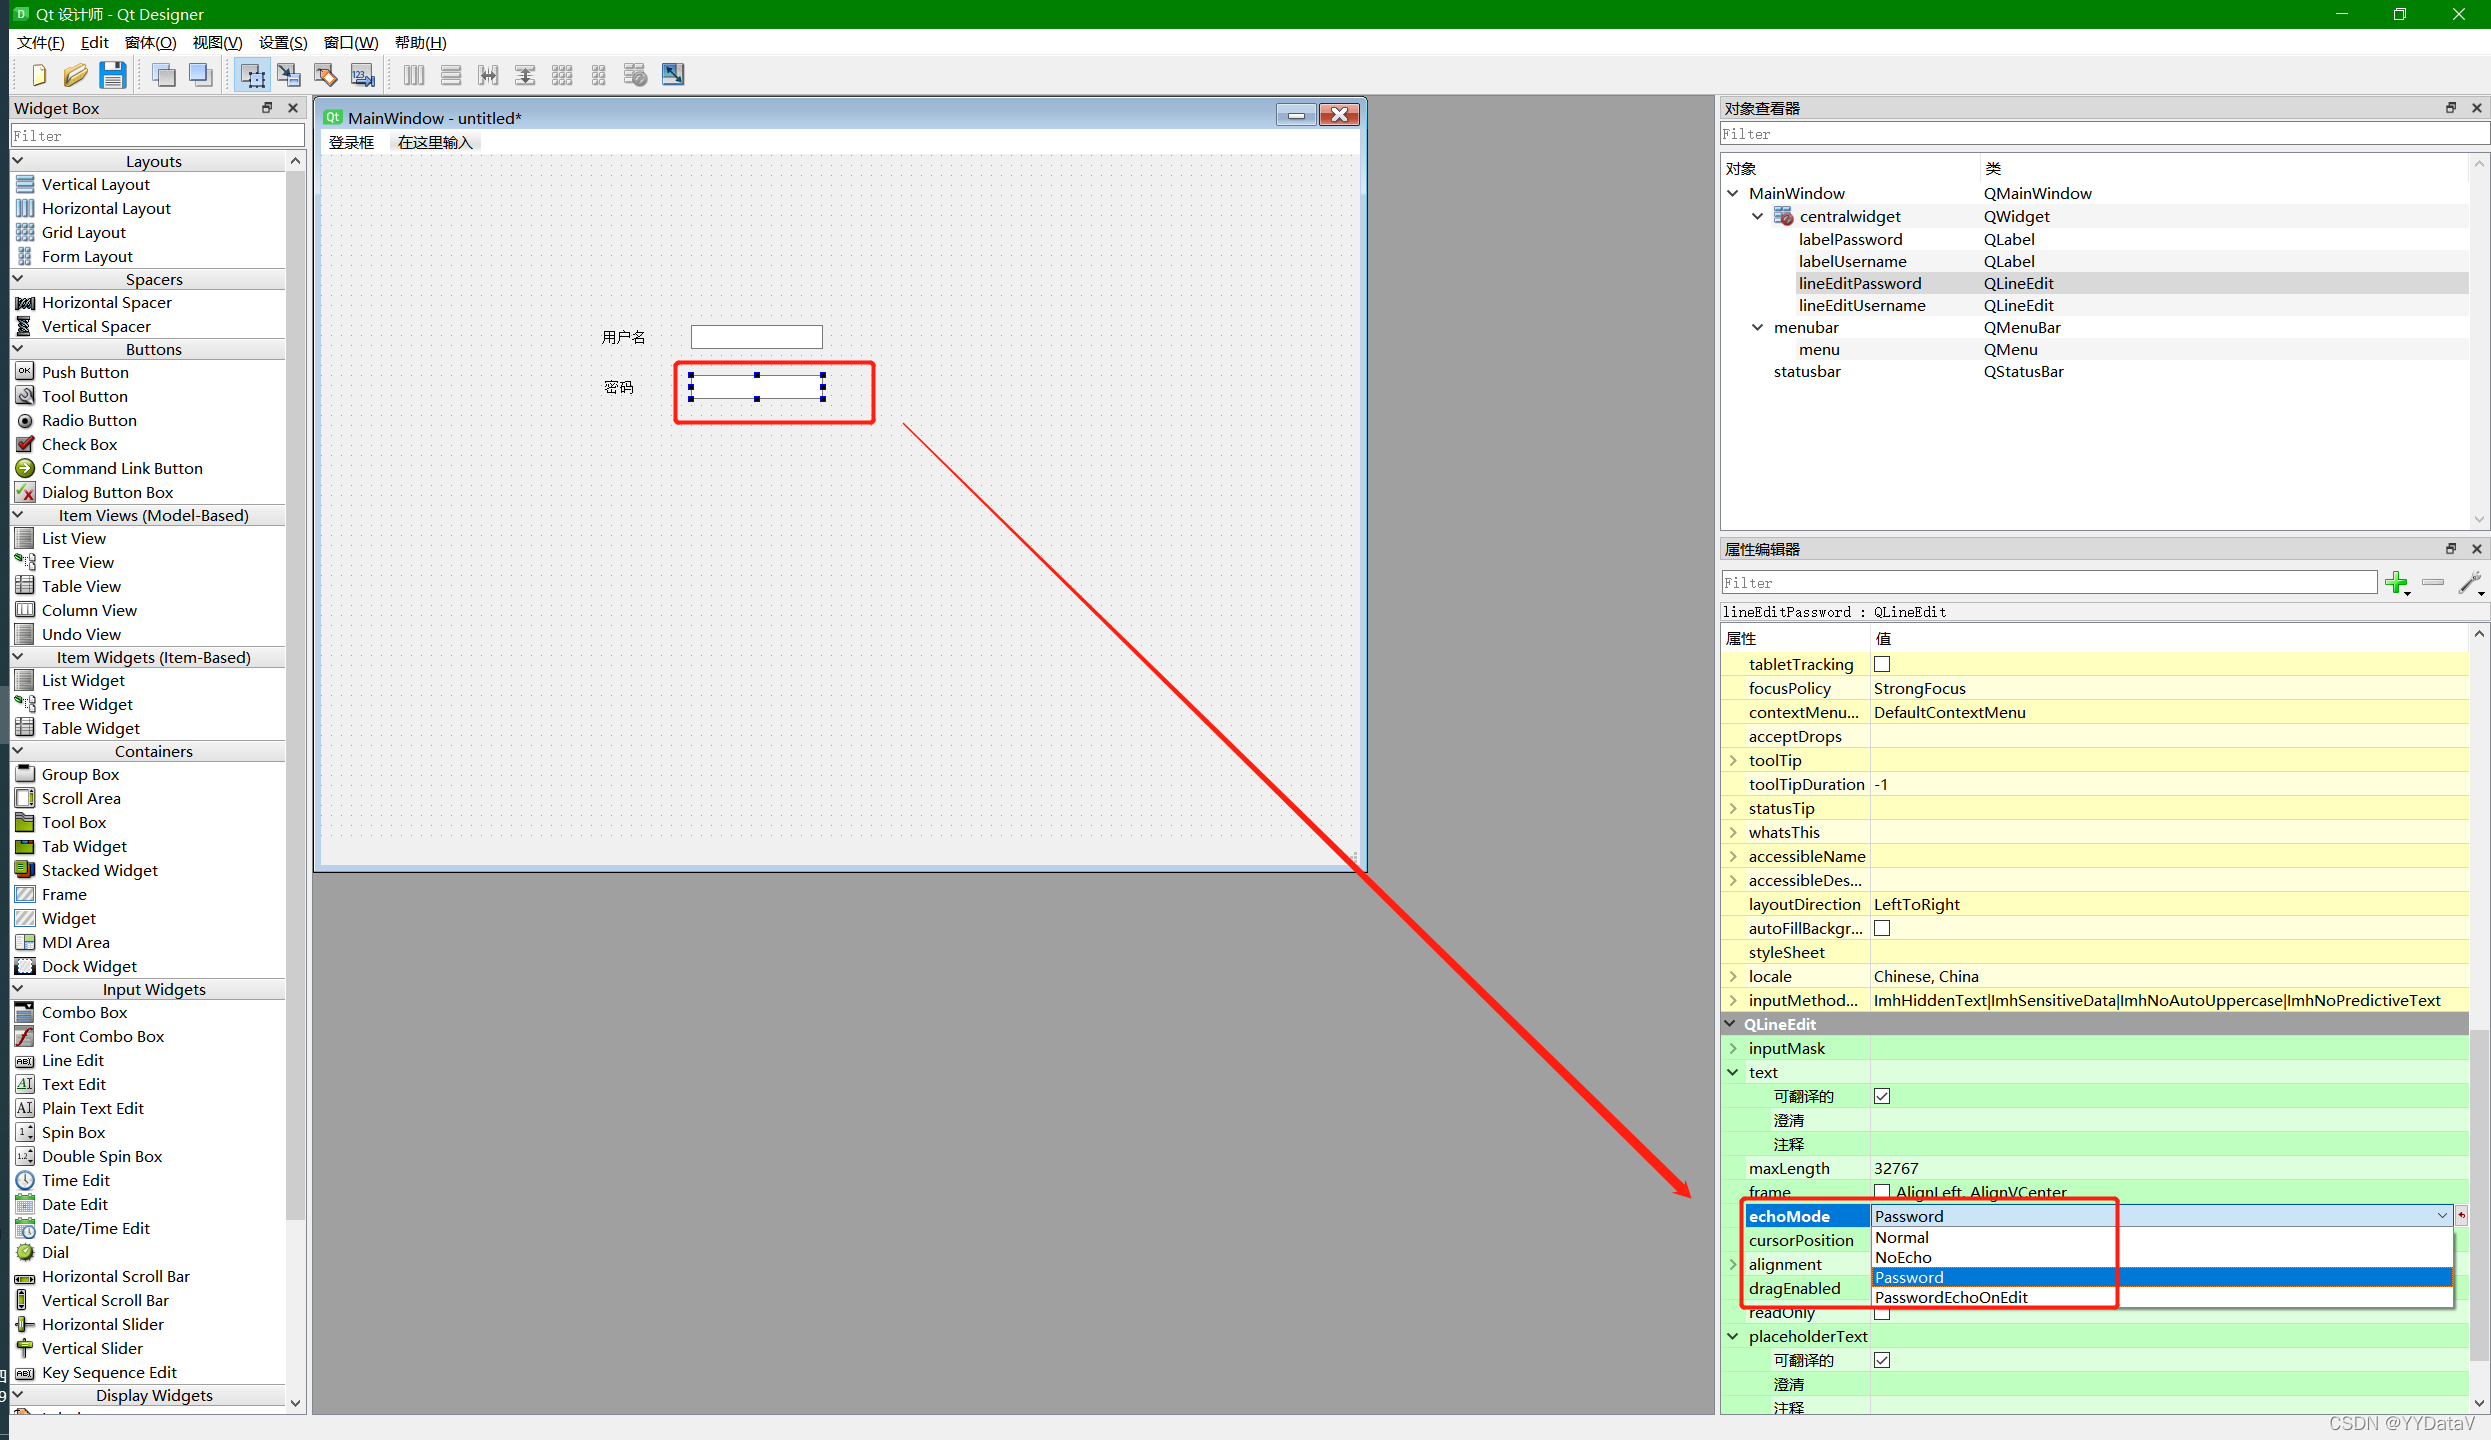The height and width of the screenshot is (1440, 2491).
Task: Click the Open file folder icon
Action: [x=75, y=75]
